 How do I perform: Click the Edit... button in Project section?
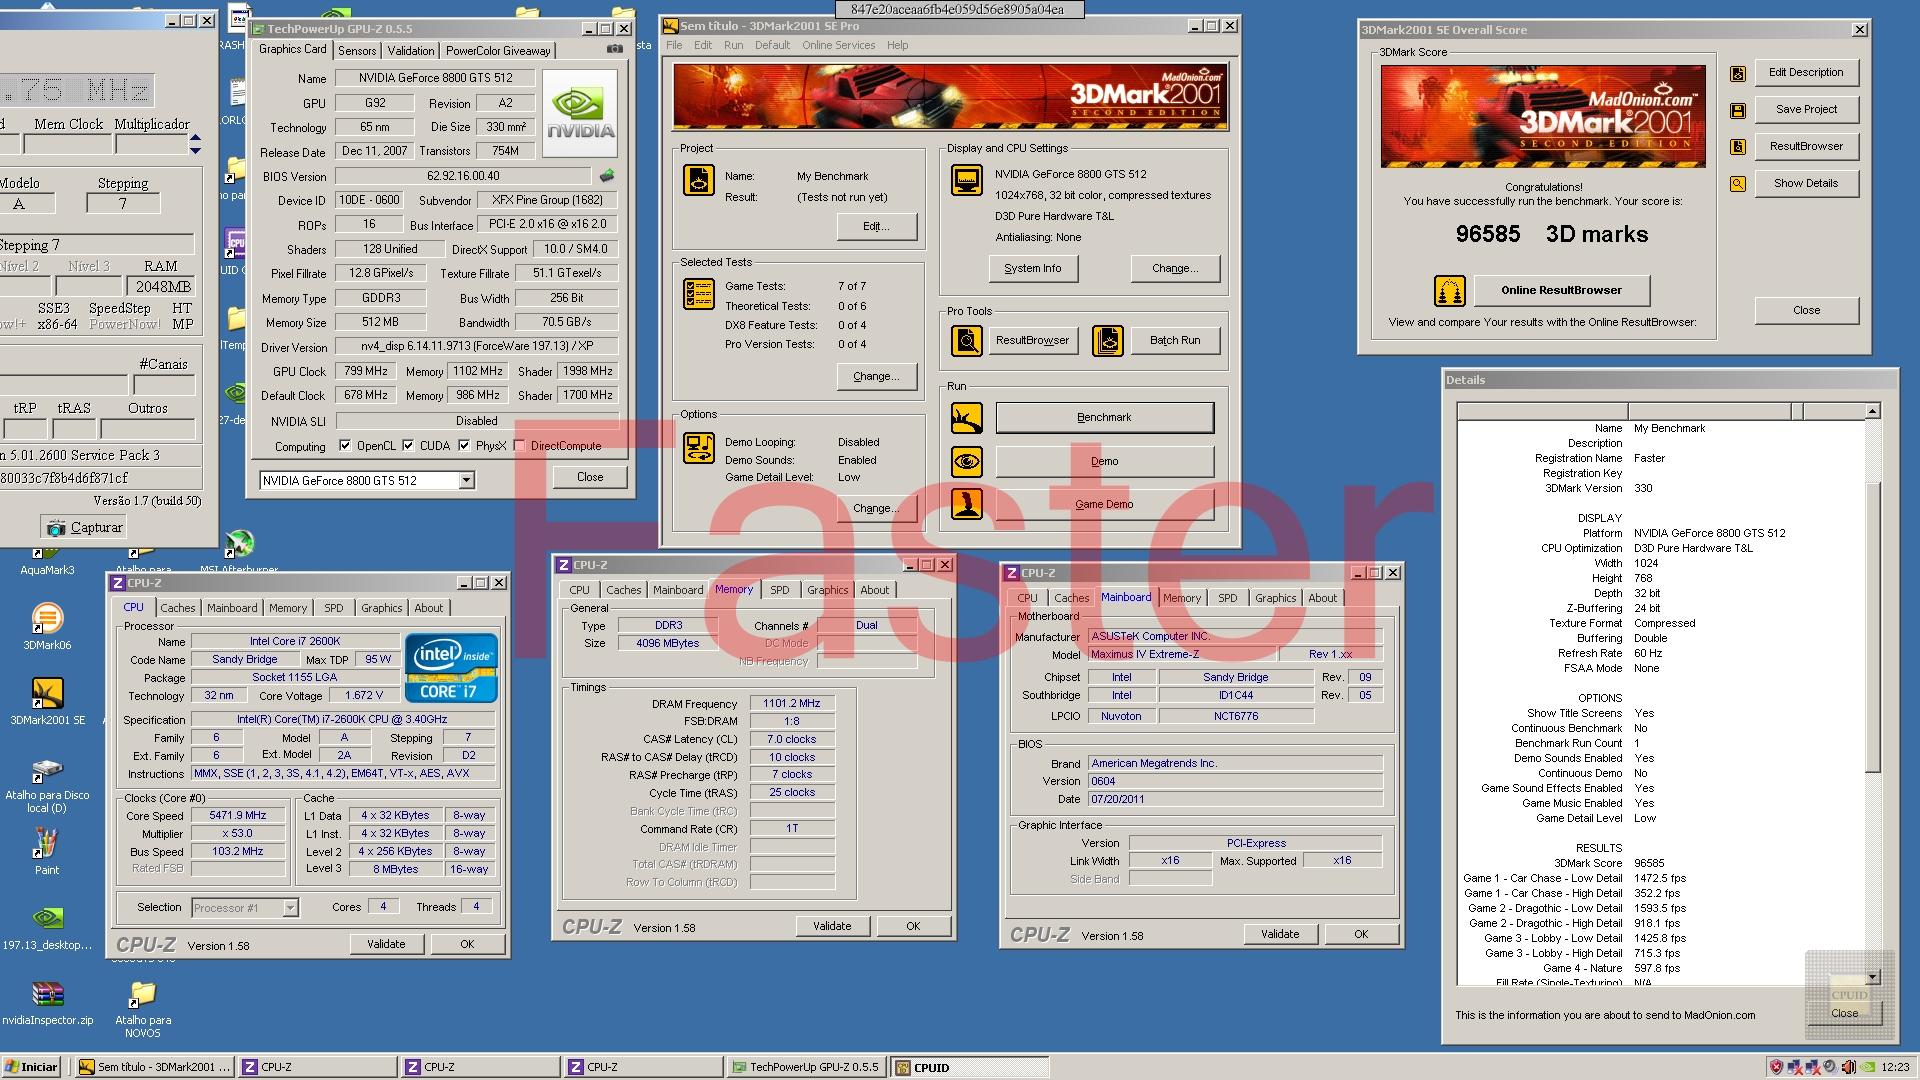(876, 227)
